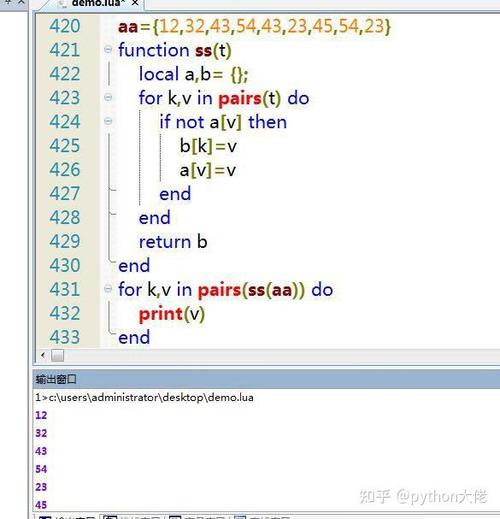This screenshot has height=519, width=500.
Task: Click the 'end' keyword on line 428
Action: [155, 218]
